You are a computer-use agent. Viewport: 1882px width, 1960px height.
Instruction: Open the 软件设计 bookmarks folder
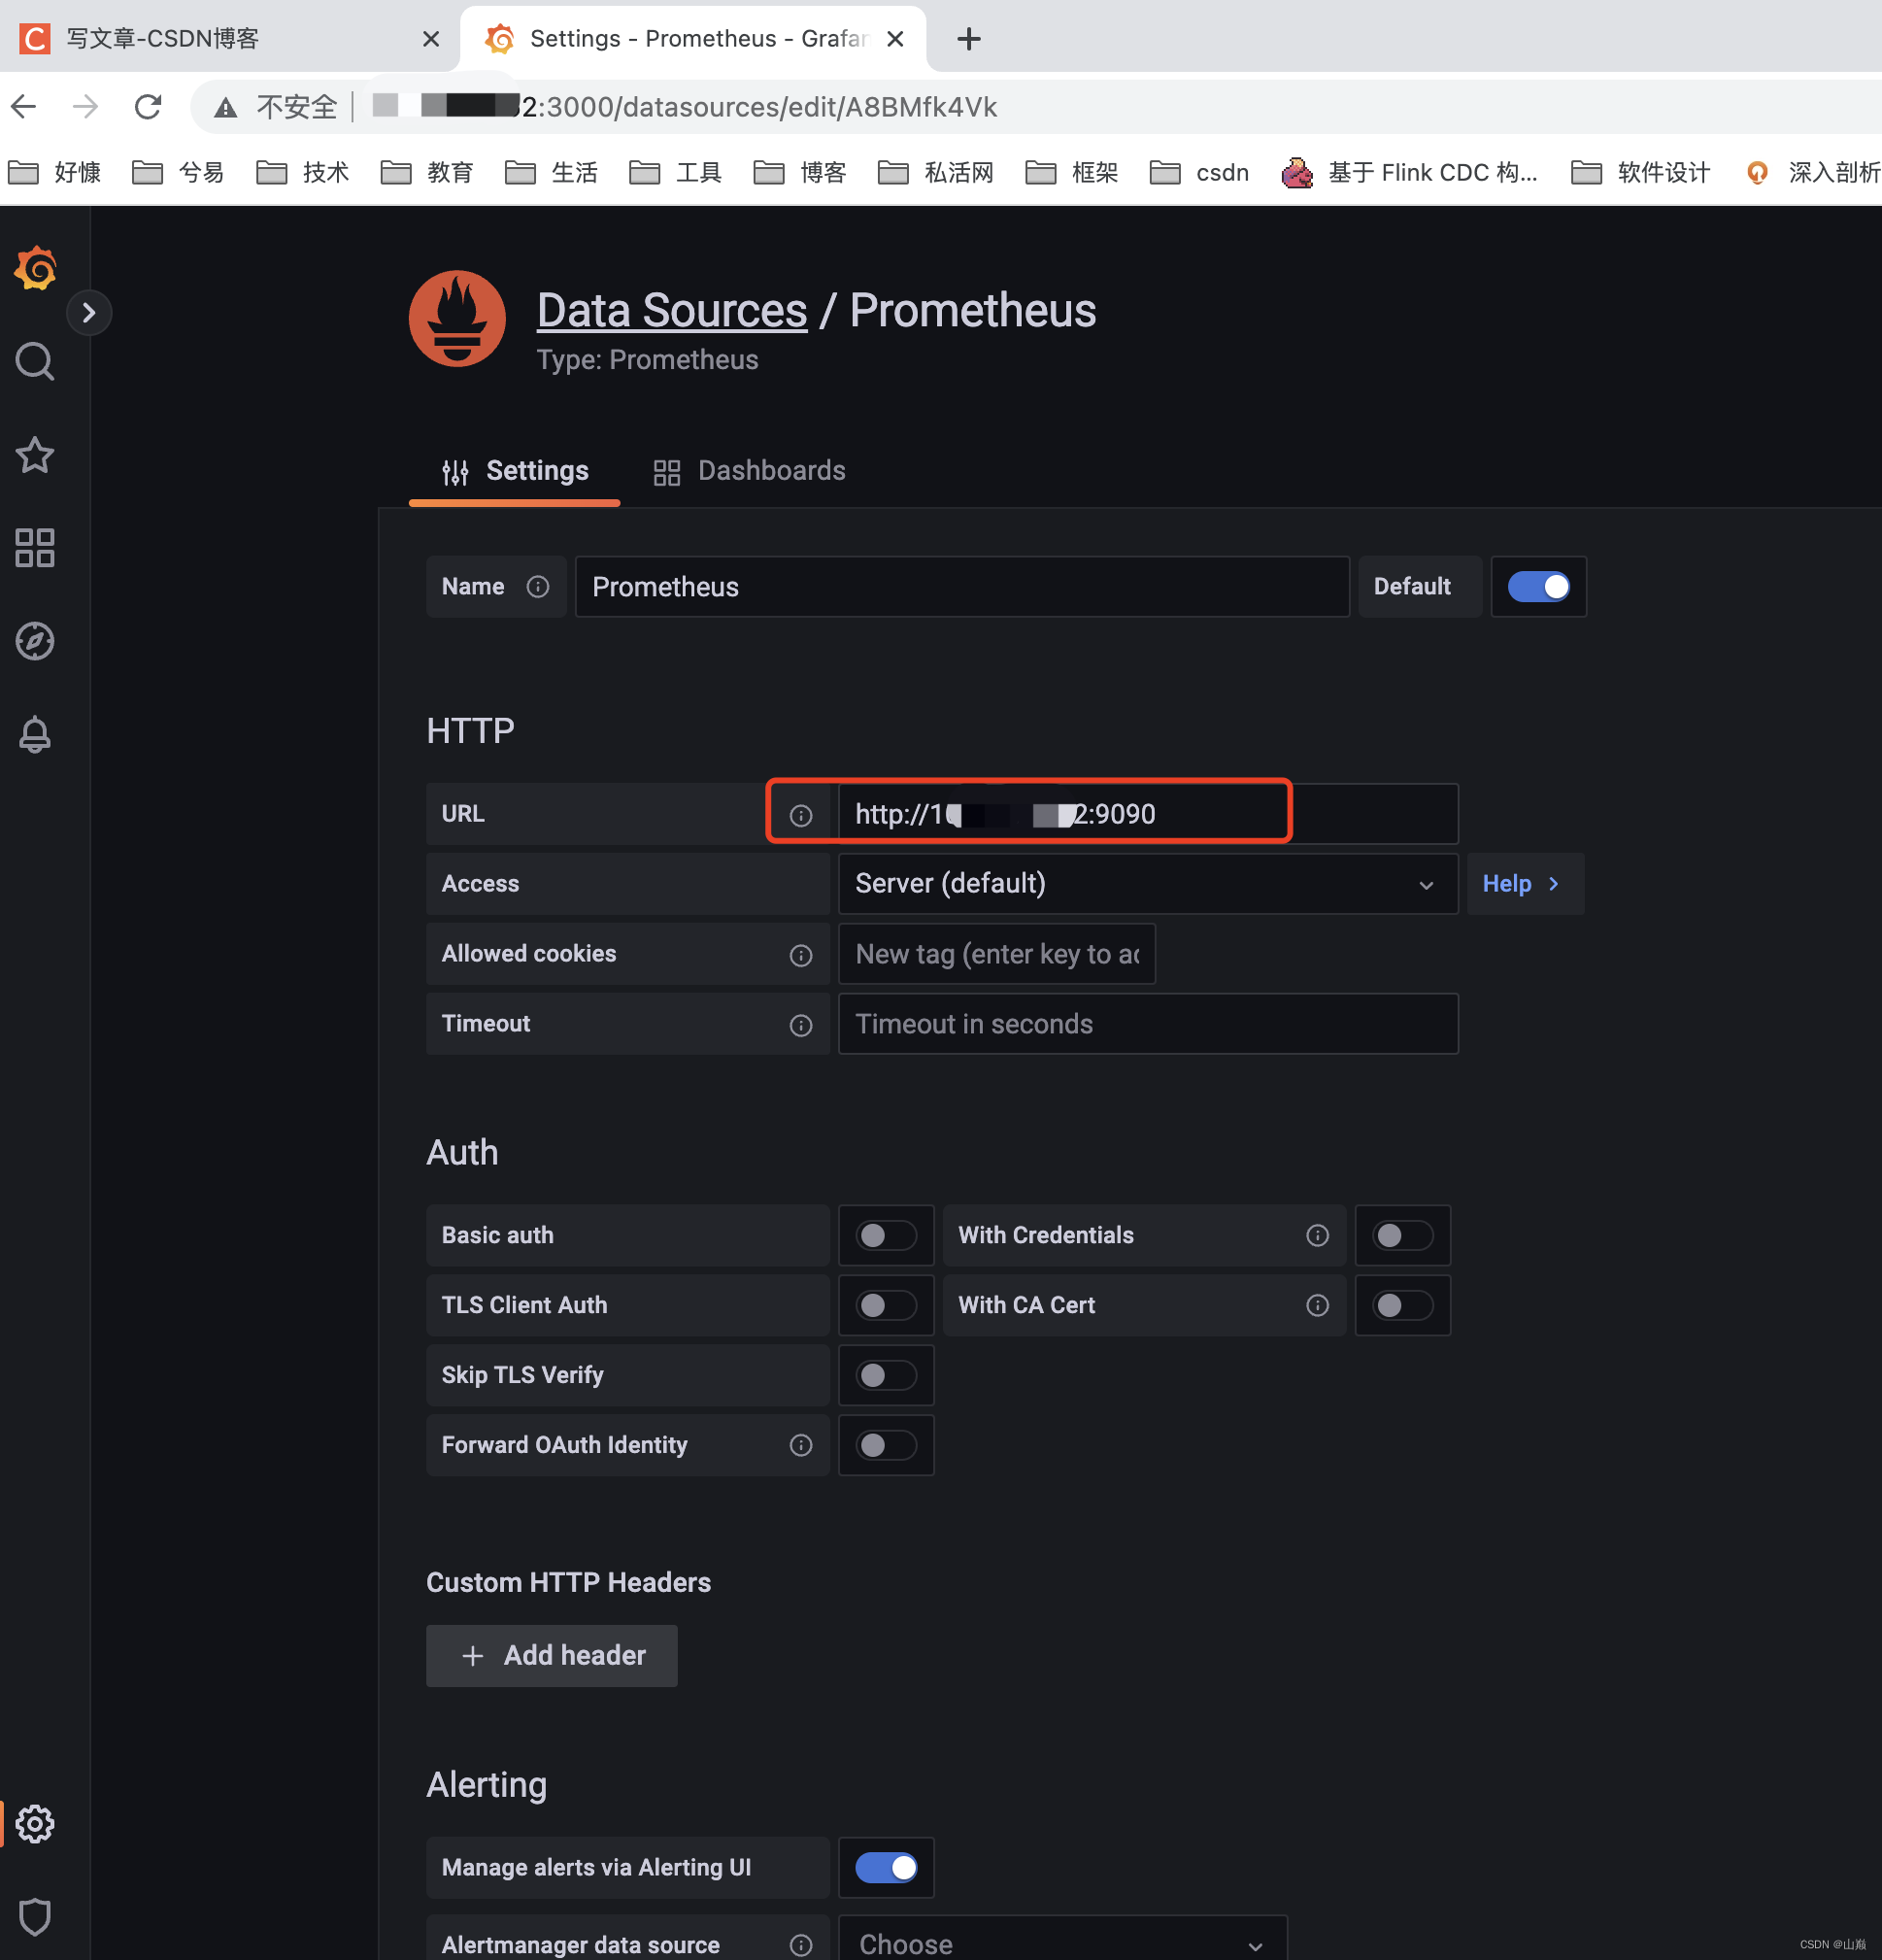[1641, 173]
